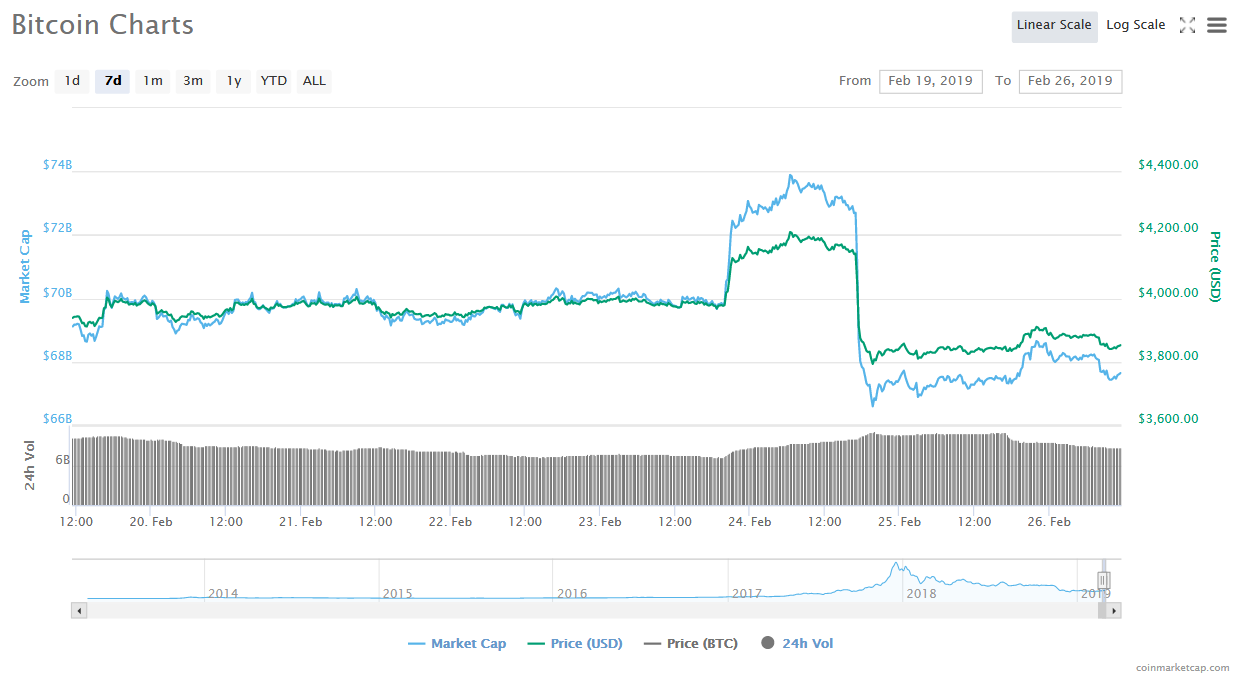Toggle fullscreen chart view icon
This screenshot has width=1240, height=676.
pos(1187,25)
